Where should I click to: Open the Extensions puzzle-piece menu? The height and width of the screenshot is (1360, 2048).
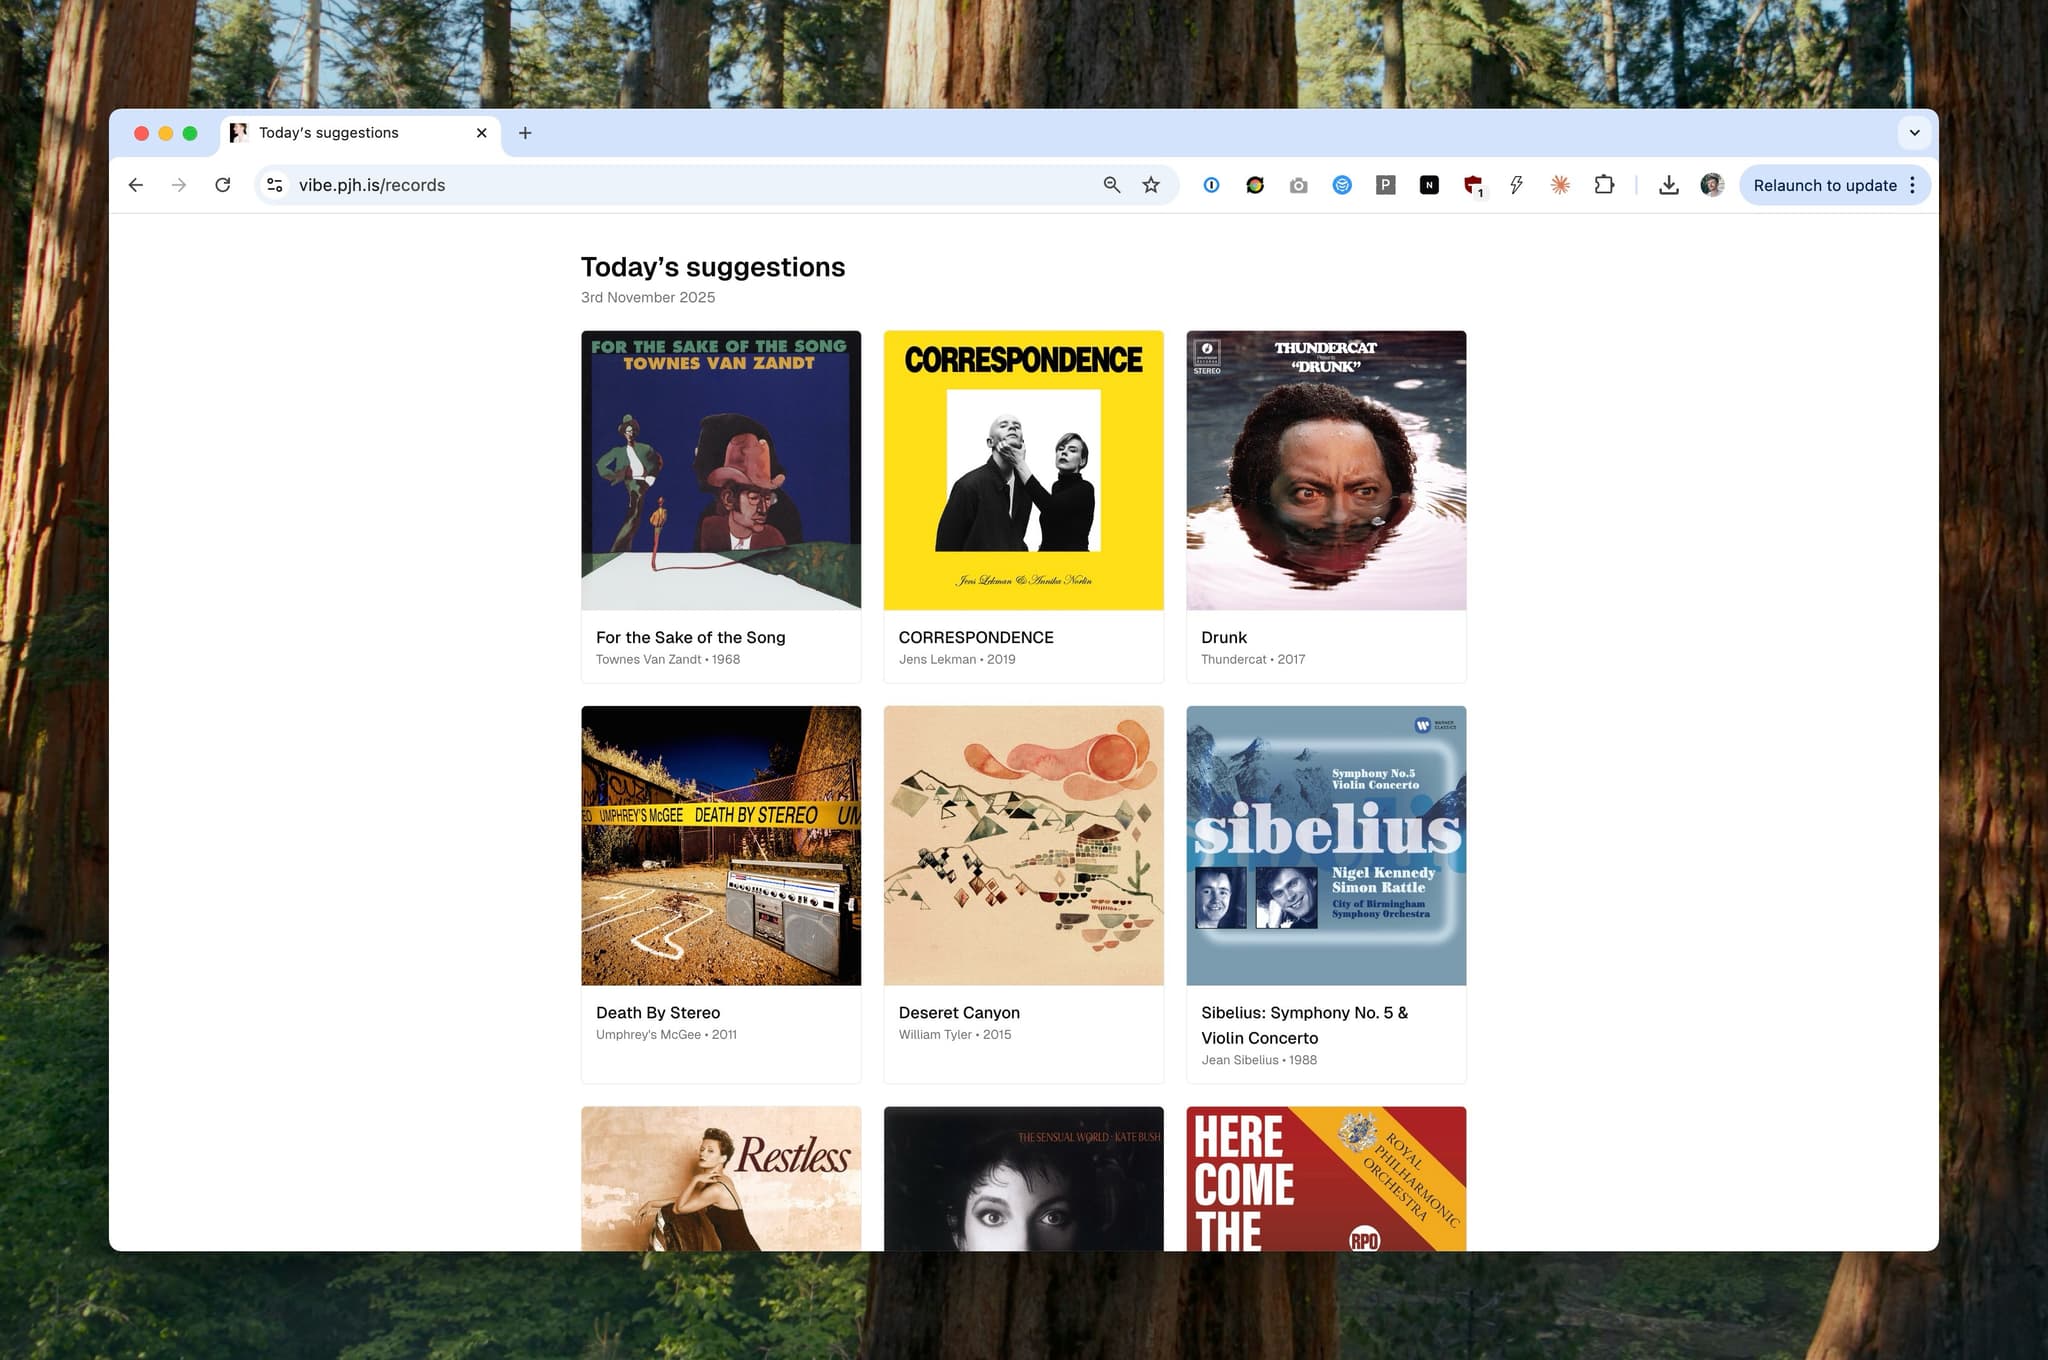1603,185
